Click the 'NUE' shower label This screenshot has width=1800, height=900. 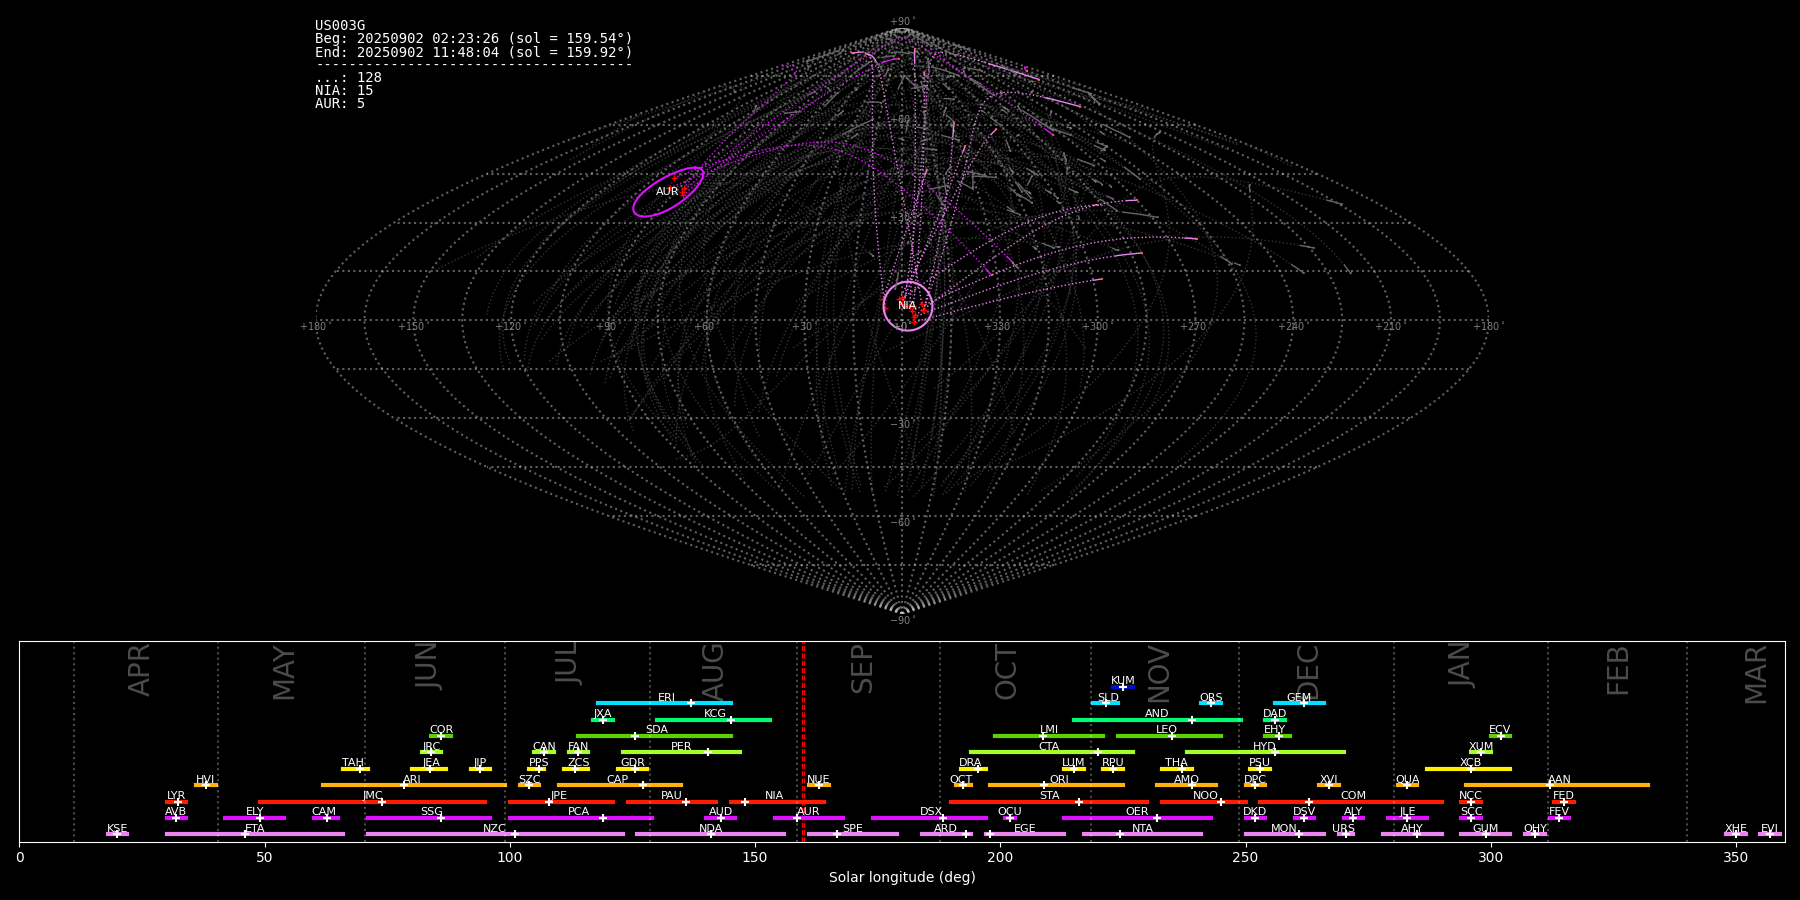tap(818, 780)
